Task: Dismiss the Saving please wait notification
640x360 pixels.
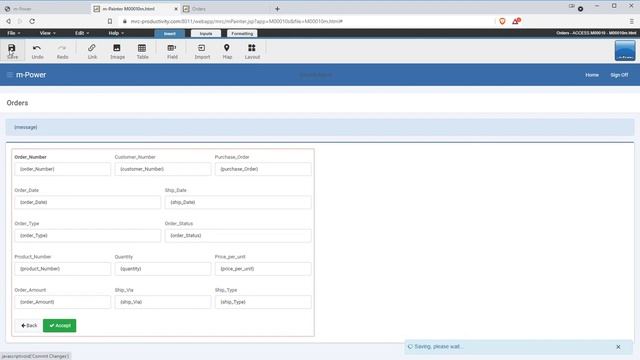Action: (x=618, y=347)
